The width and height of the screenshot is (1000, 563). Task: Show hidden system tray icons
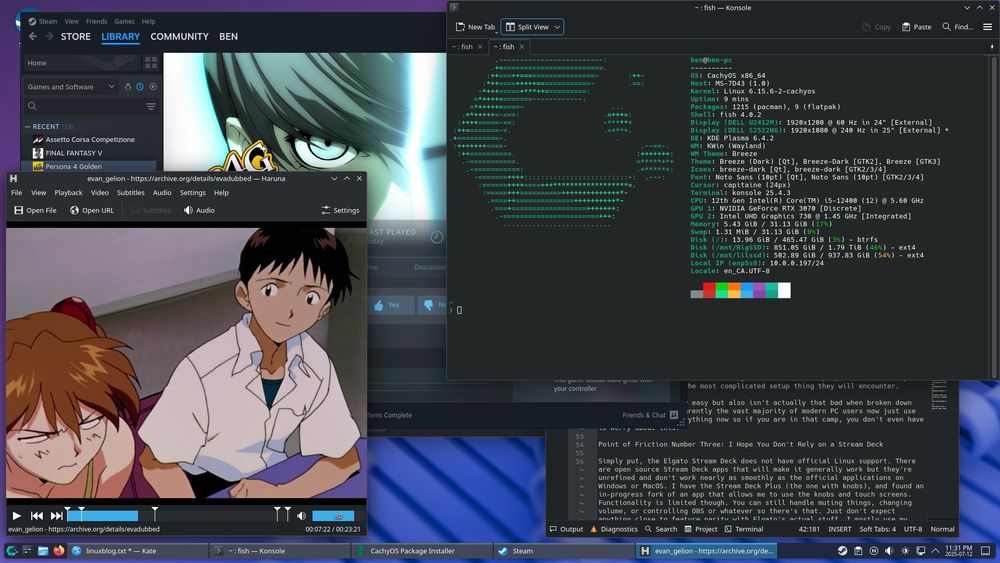pos(936,550)
